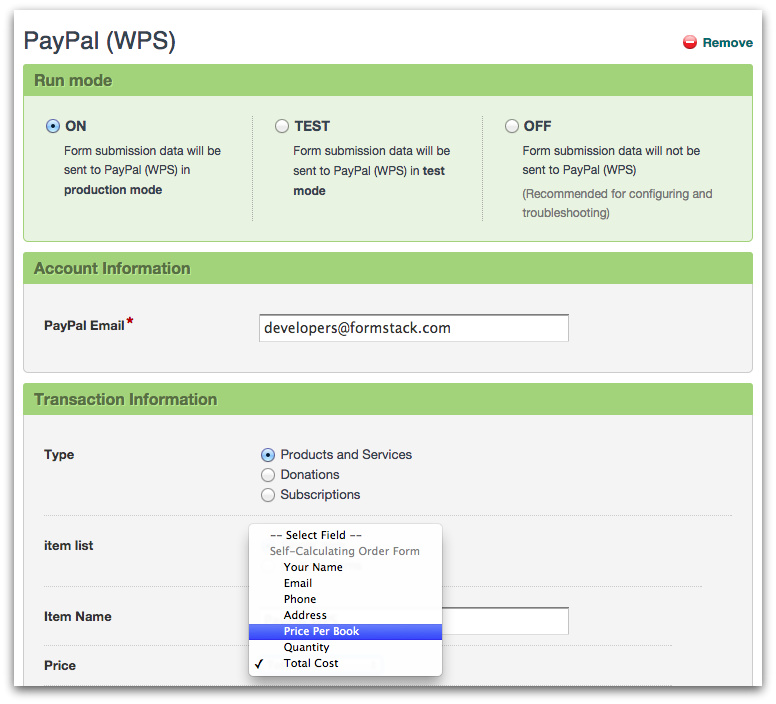776x704 pixels.
Task: Select 'Quantity' from dropdown list
Action: [306, 647]
